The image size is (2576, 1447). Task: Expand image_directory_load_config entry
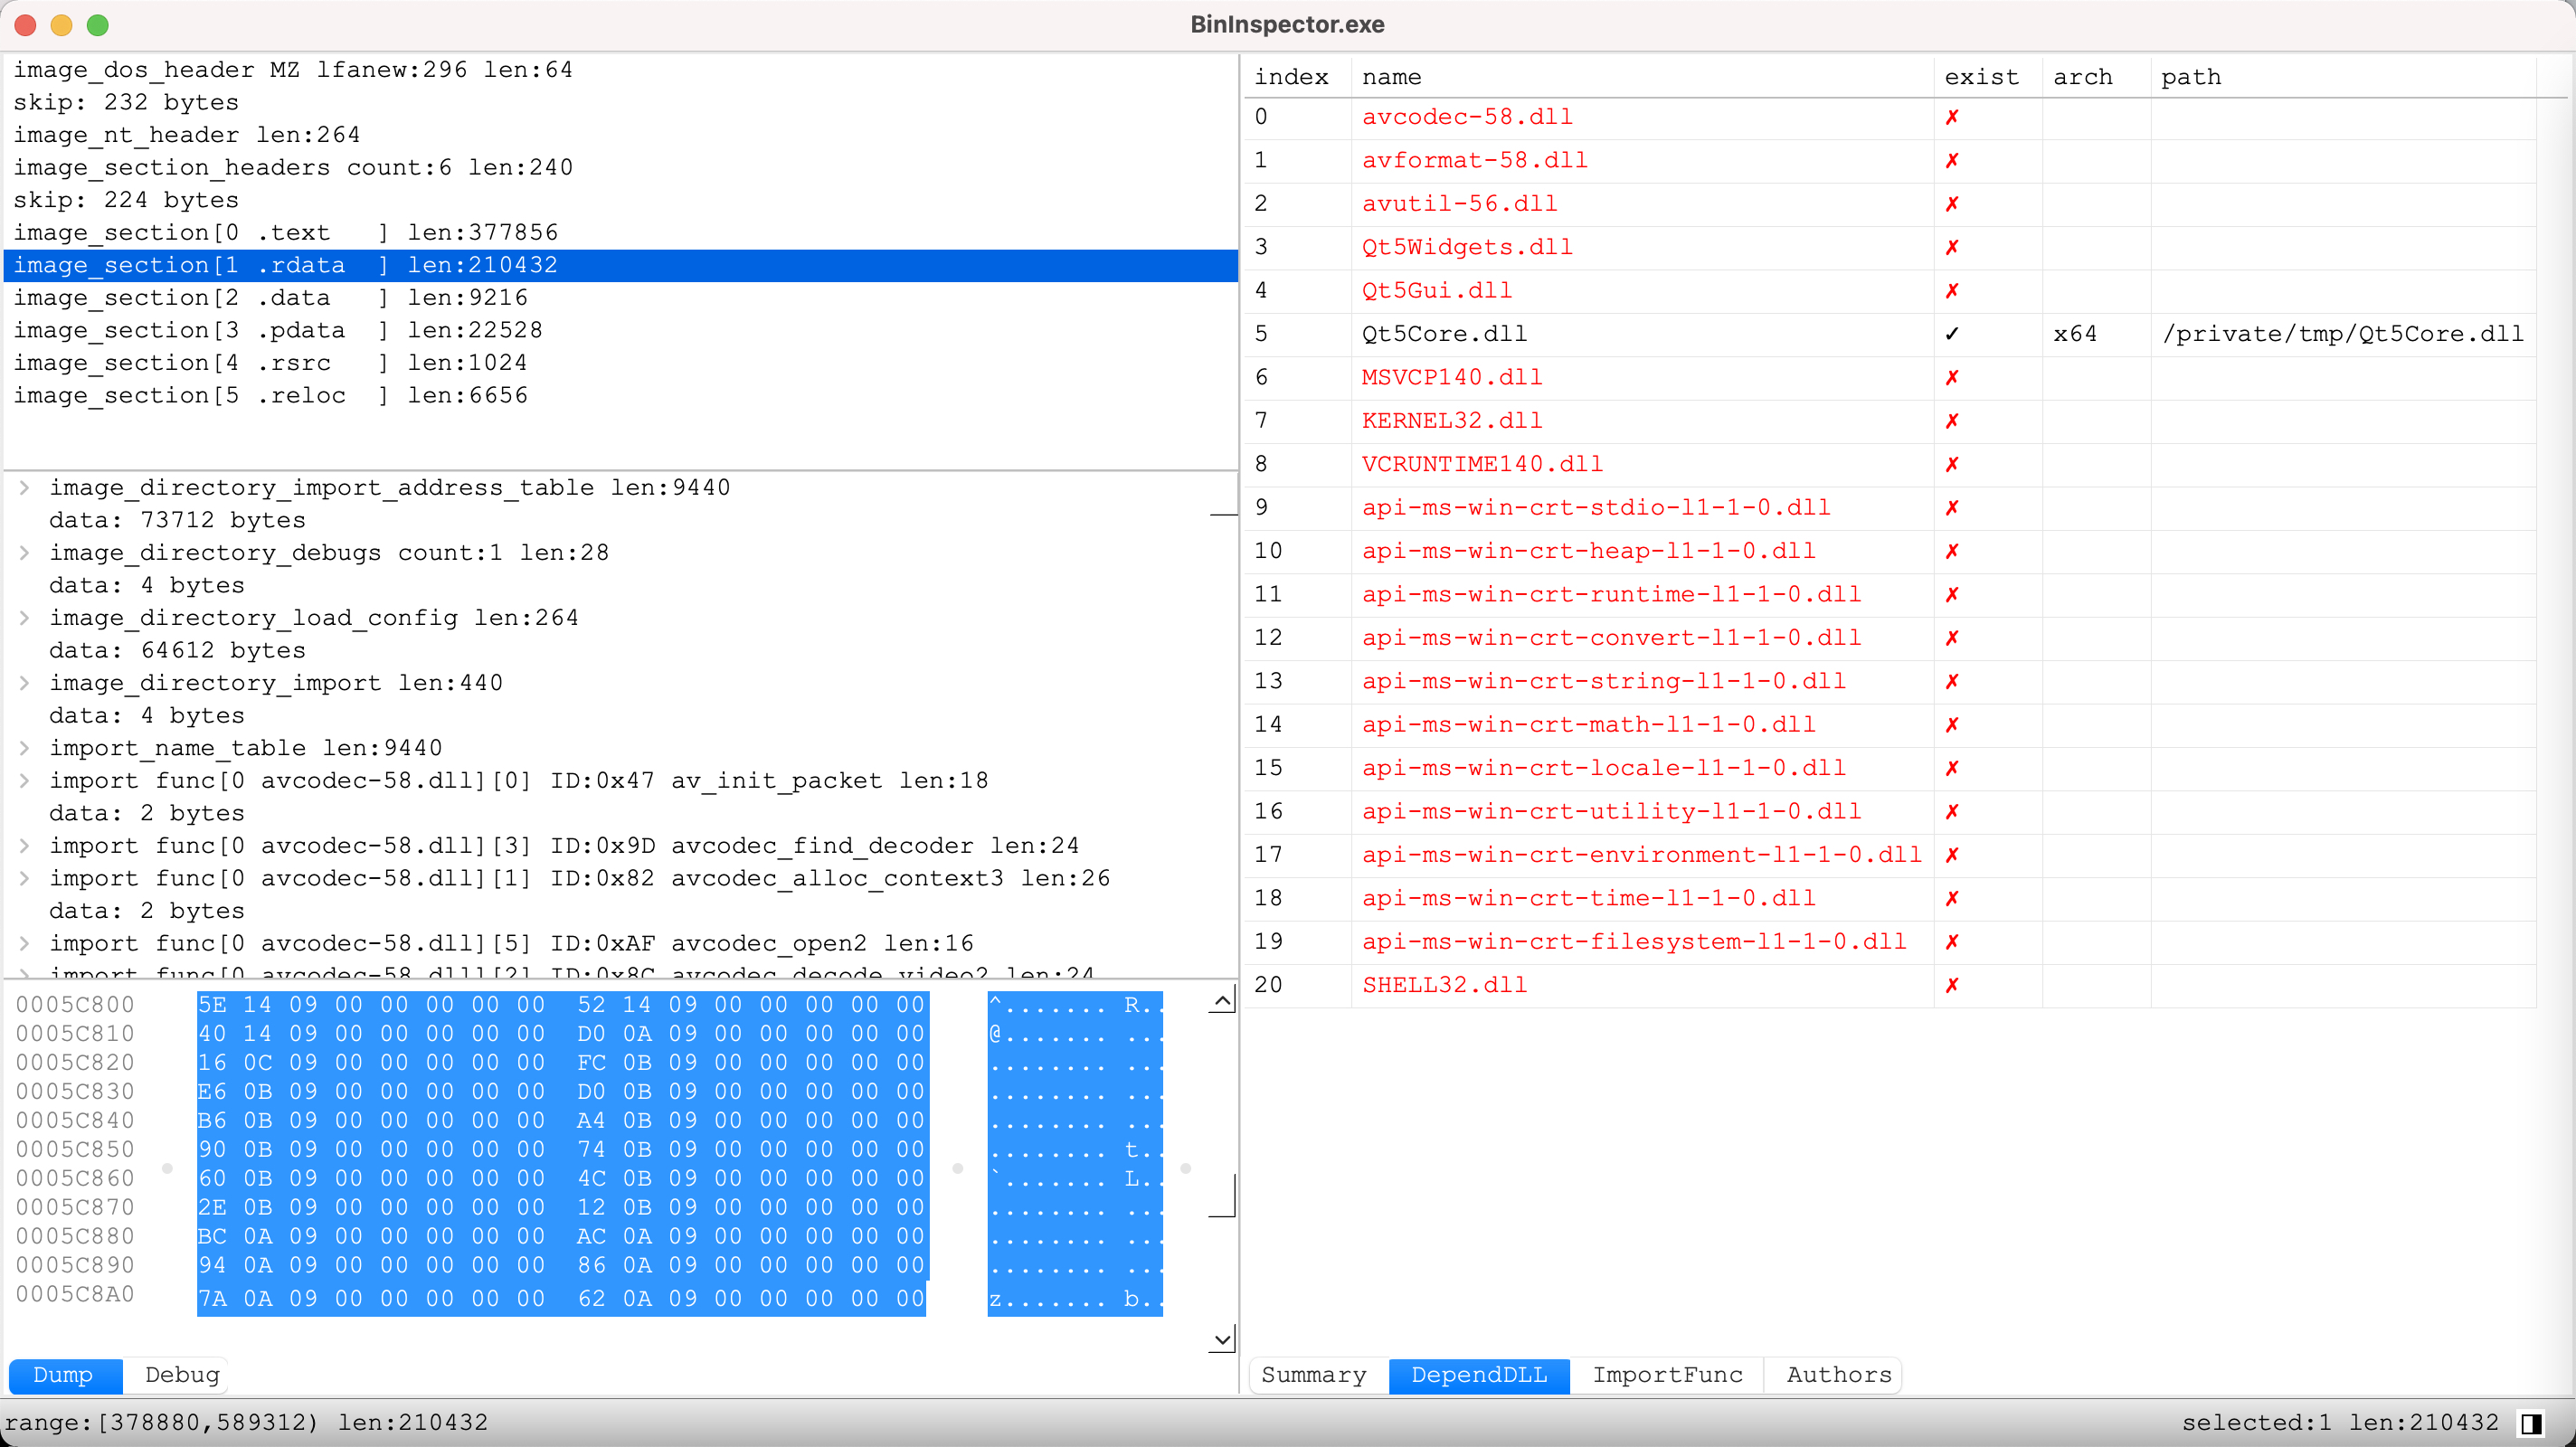point(24,618)
